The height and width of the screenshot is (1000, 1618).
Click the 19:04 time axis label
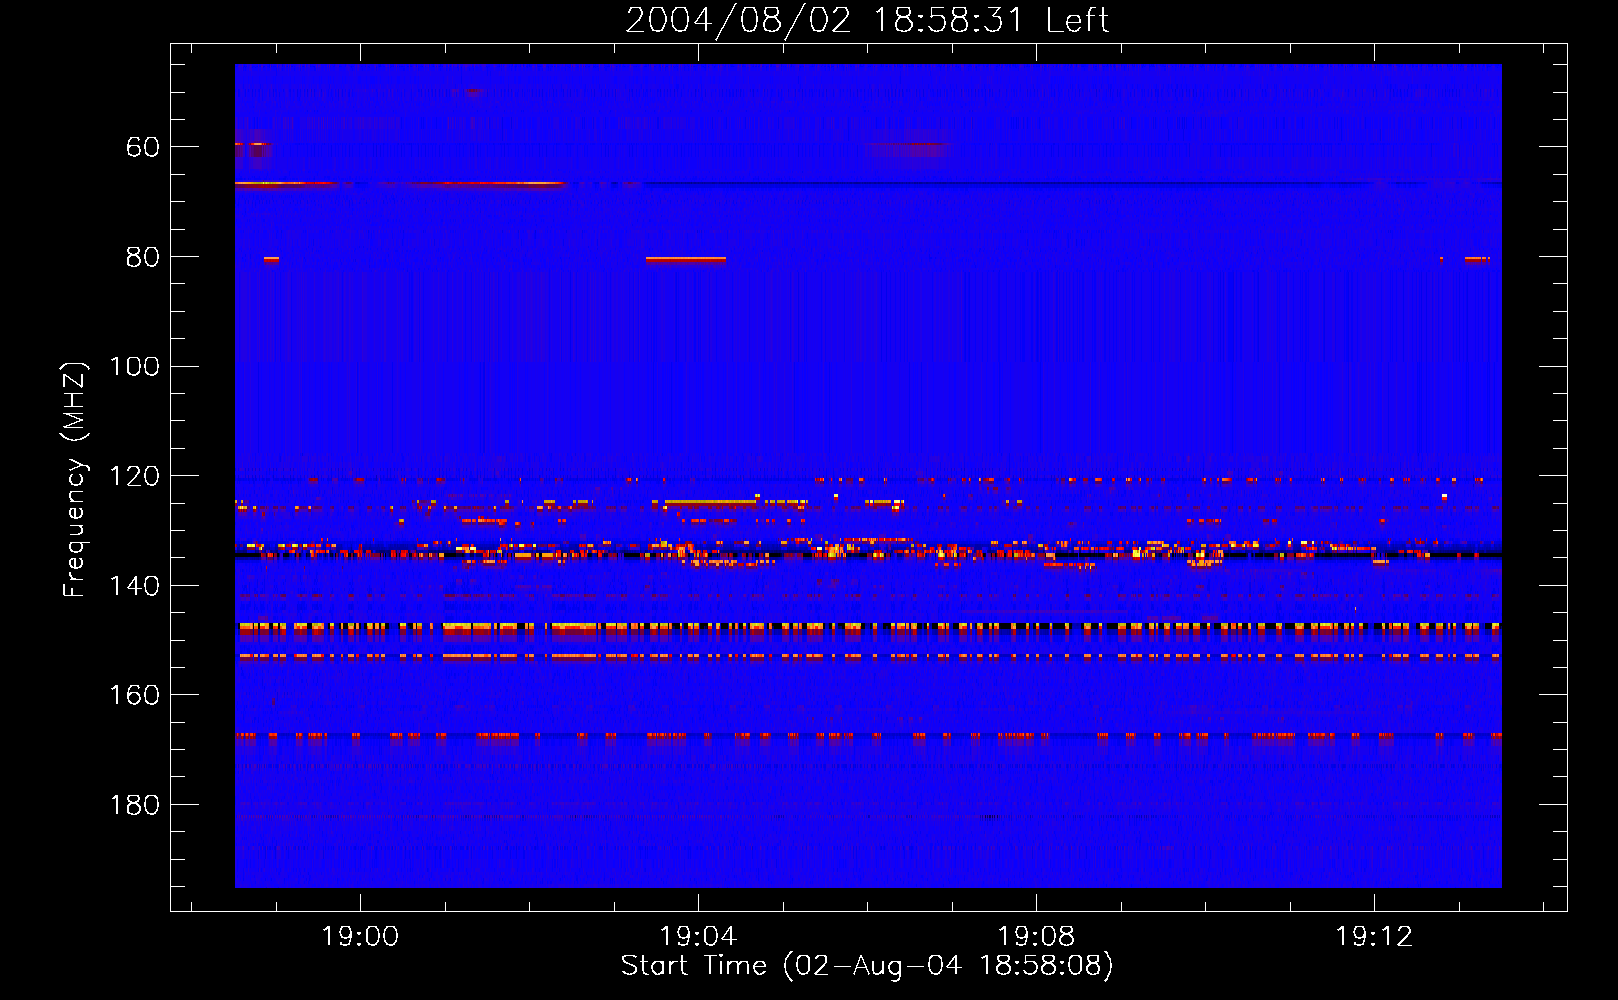click(x=698, y=937)
